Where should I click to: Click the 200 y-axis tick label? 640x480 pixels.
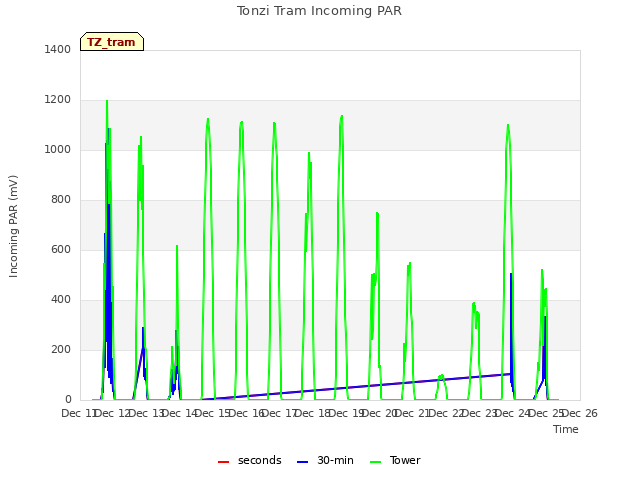click(61, 349)
